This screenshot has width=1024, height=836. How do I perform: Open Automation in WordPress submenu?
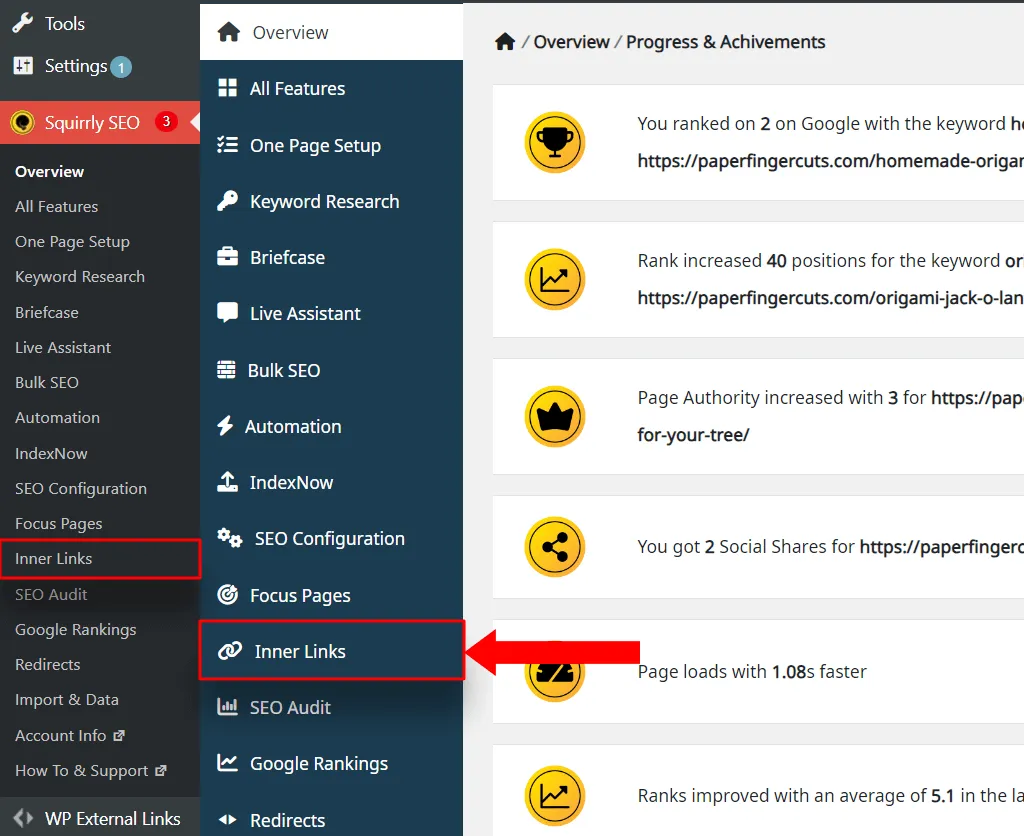(57, 417)
